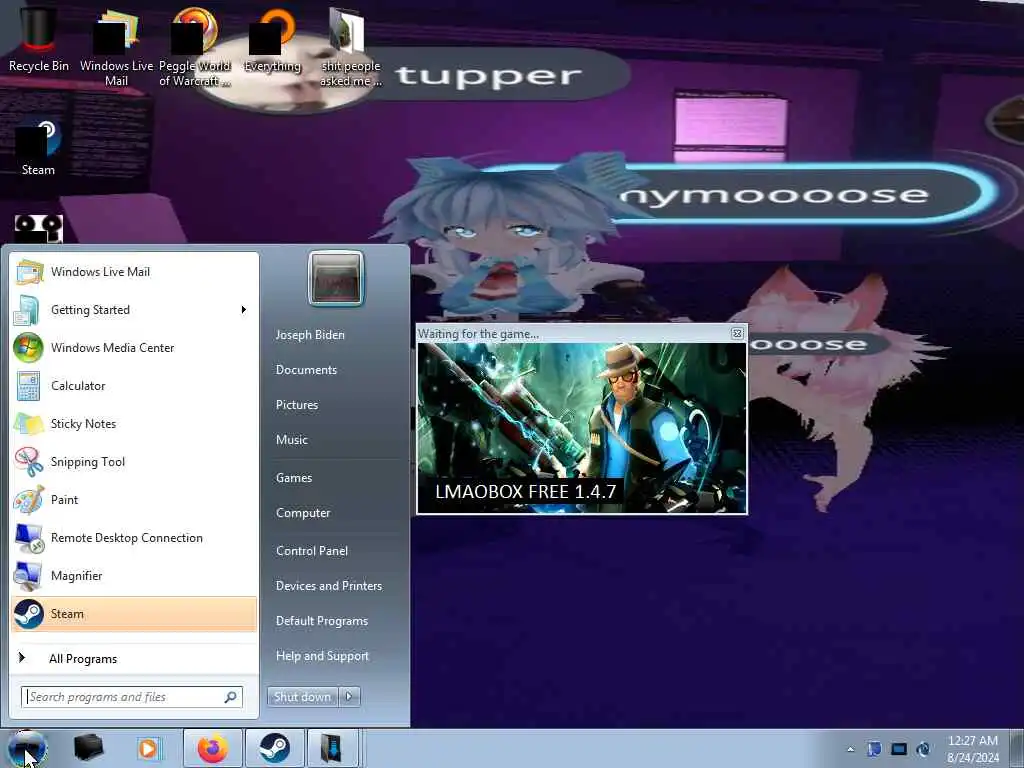Click the Getting Started icon
The image size is (1024, 768).
tap(27, 310)
